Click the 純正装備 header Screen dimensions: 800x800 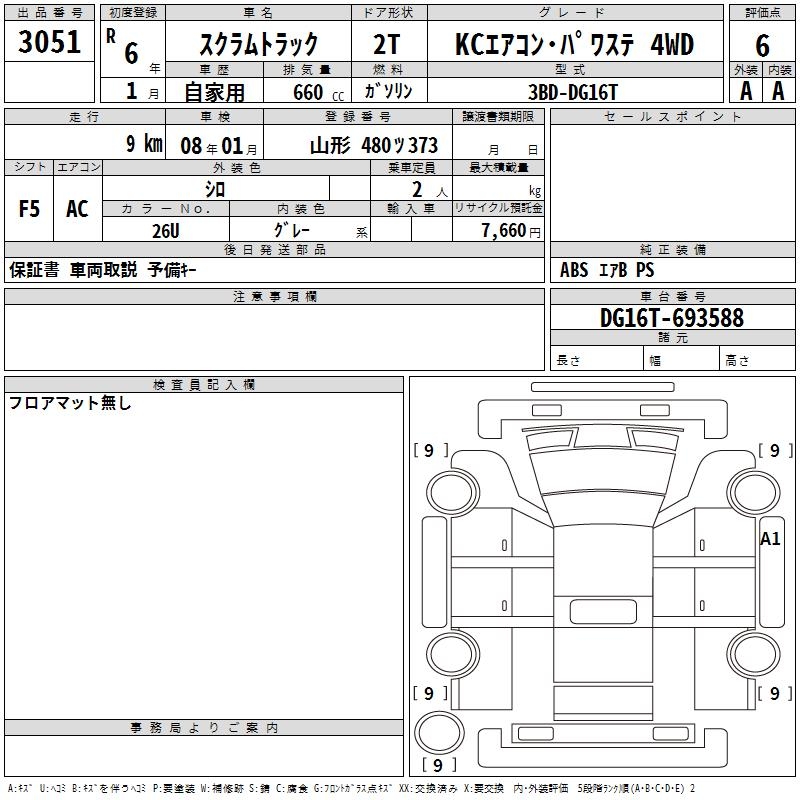[672, 249]
